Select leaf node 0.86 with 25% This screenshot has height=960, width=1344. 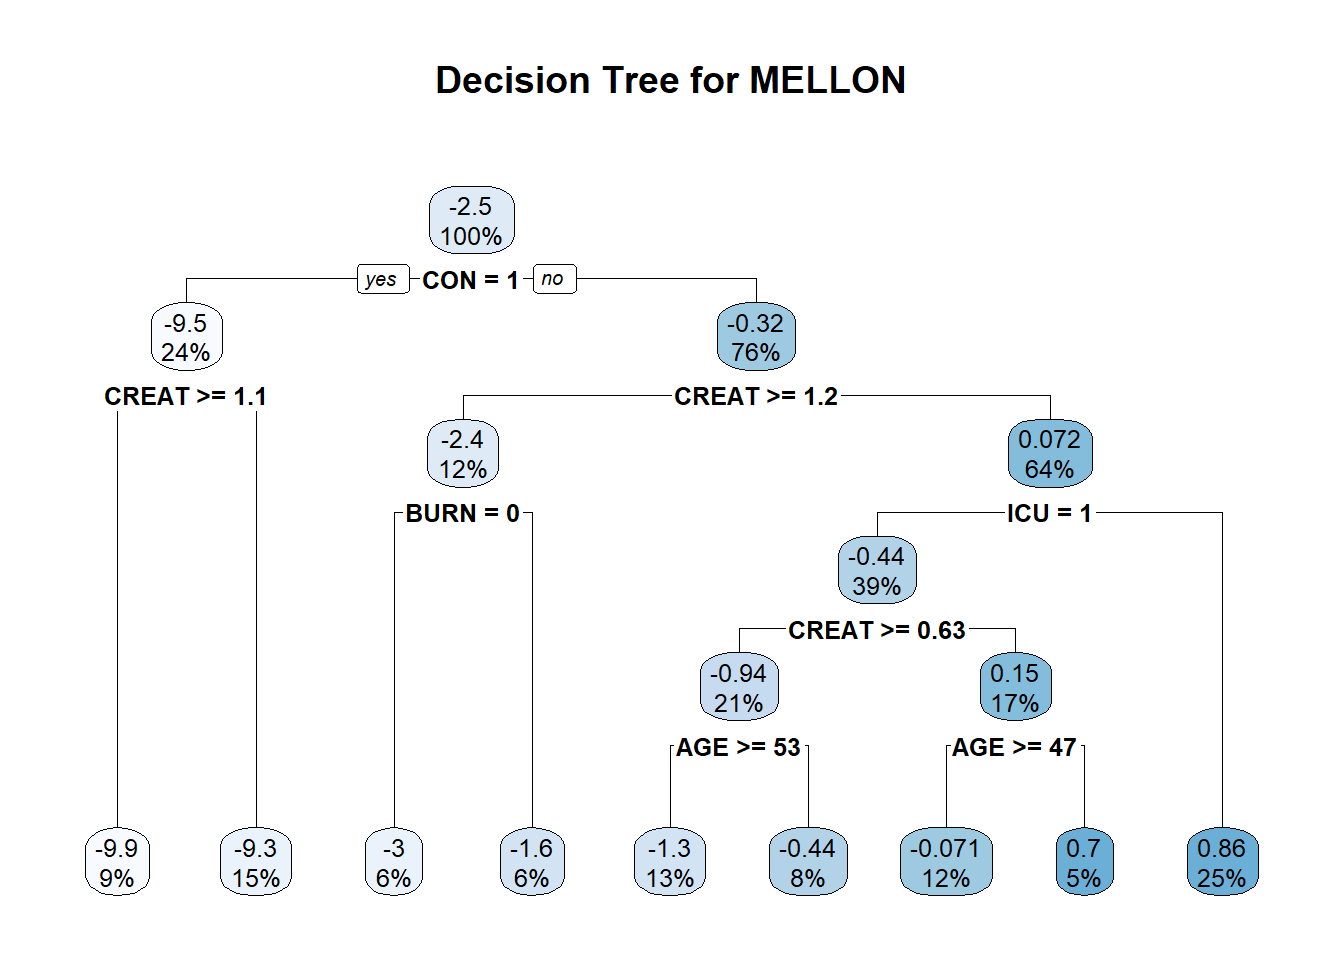point(1221,863)
